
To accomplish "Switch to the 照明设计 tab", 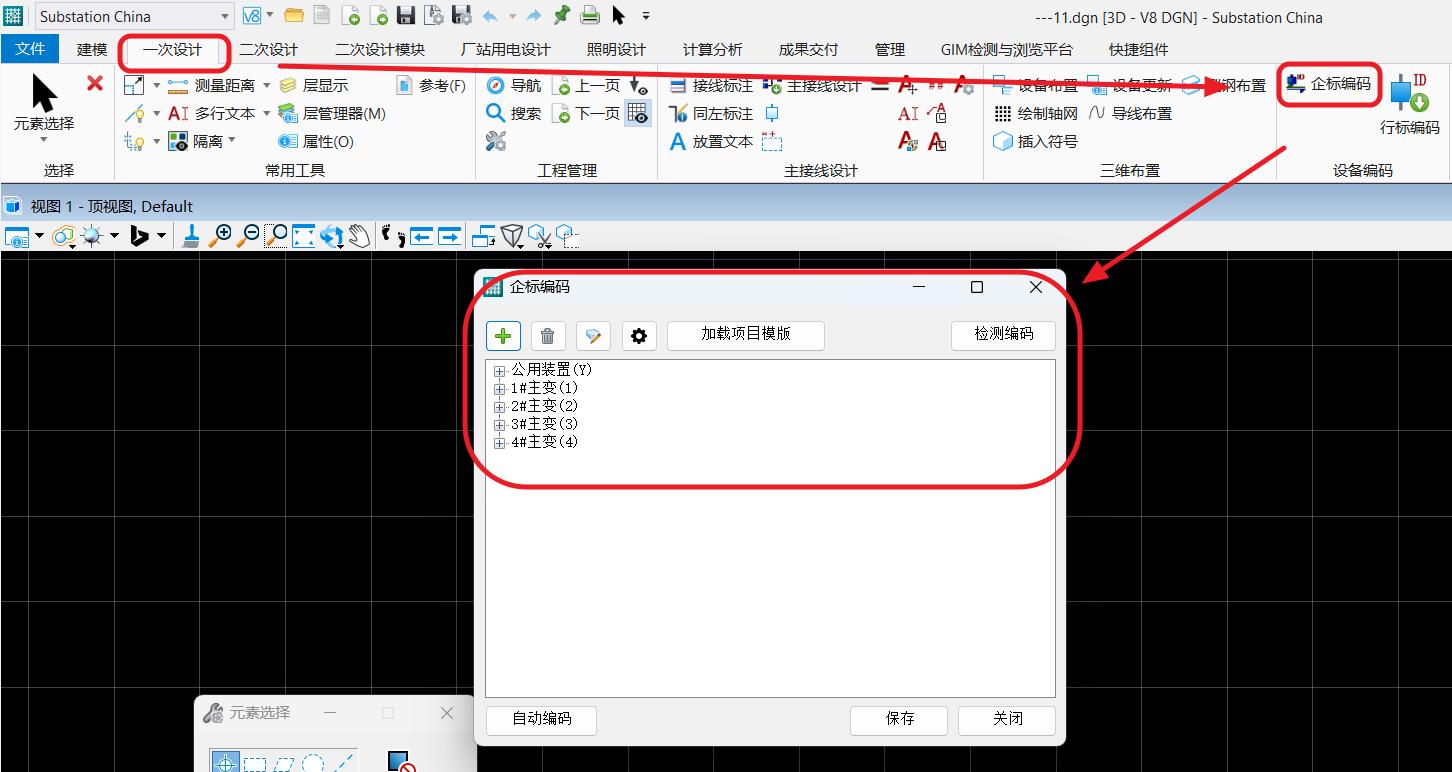I will click(616, 49).
